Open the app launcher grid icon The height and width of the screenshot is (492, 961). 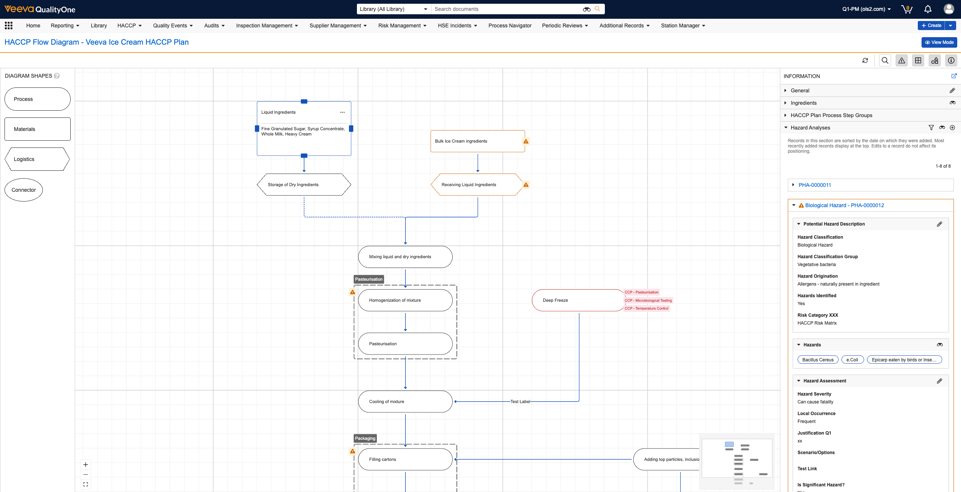tap(9, 26)
